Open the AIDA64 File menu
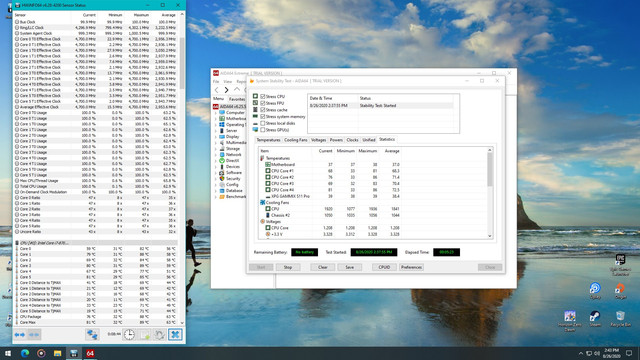Viewport: 640px width, 360px height. pyautogui.click(x=216, y=82)
